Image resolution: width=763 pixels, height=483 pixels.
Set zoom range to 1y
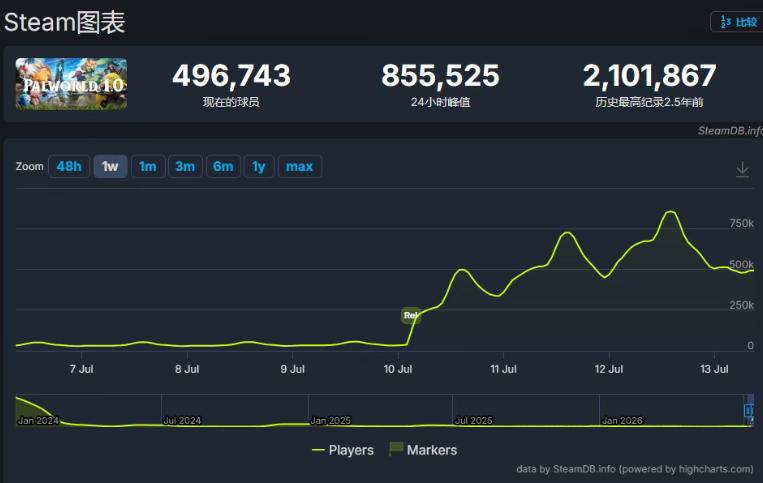[x=259, y=166]
